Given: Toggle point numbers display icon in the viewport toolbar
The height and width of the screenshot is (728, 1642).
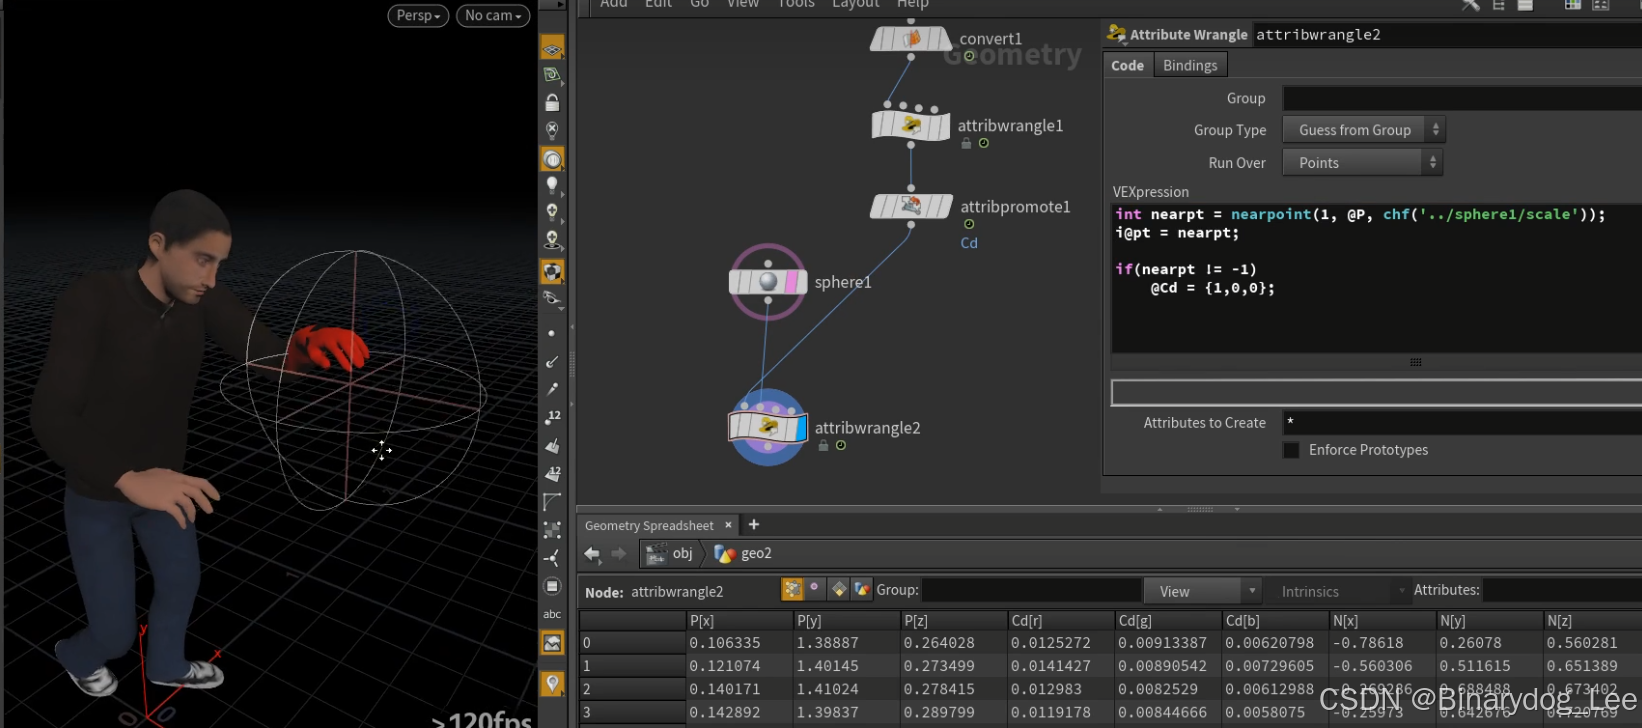Looking at the screenshot, I should click(x=552, y=418).
